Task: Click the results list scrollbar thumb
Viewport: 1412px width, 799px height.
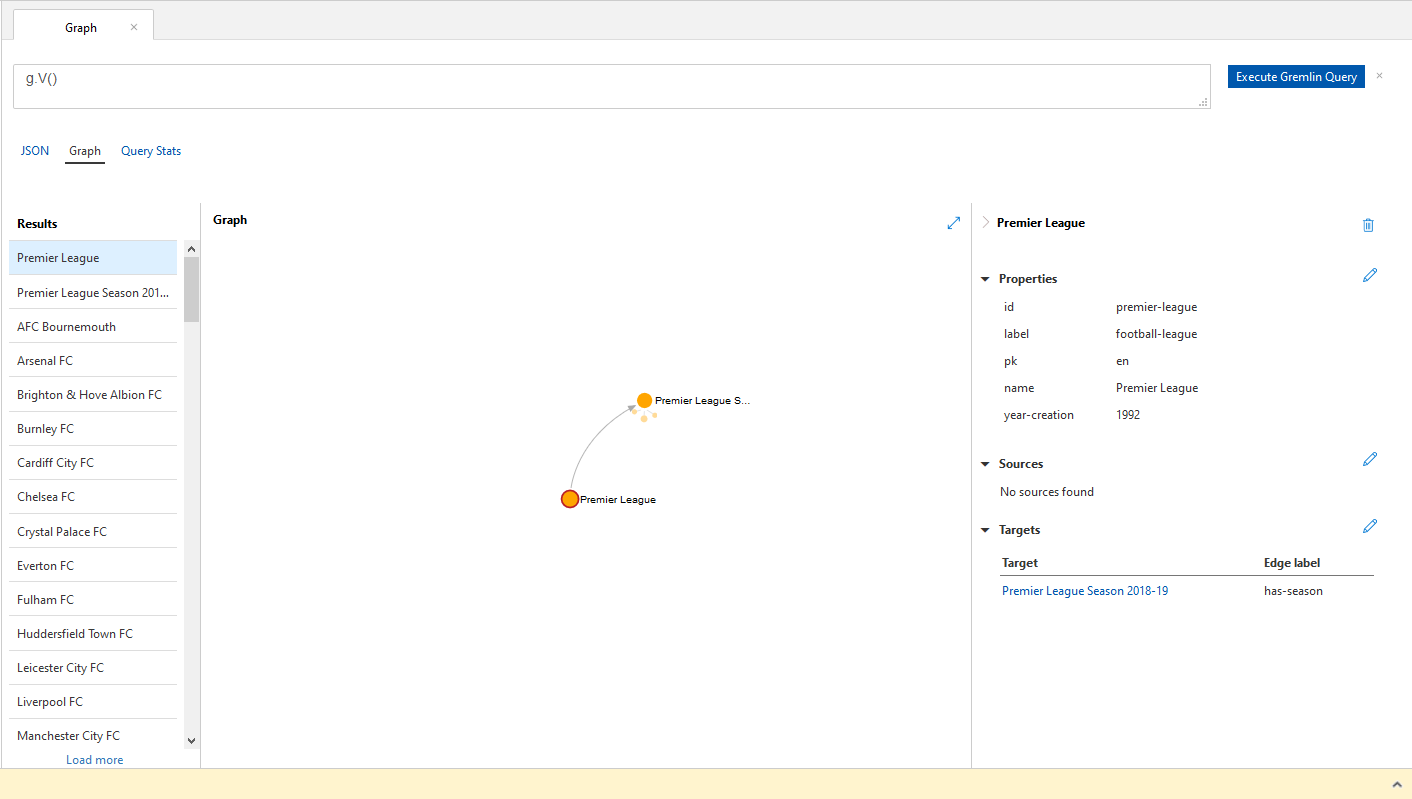Action: click(191, 289)
